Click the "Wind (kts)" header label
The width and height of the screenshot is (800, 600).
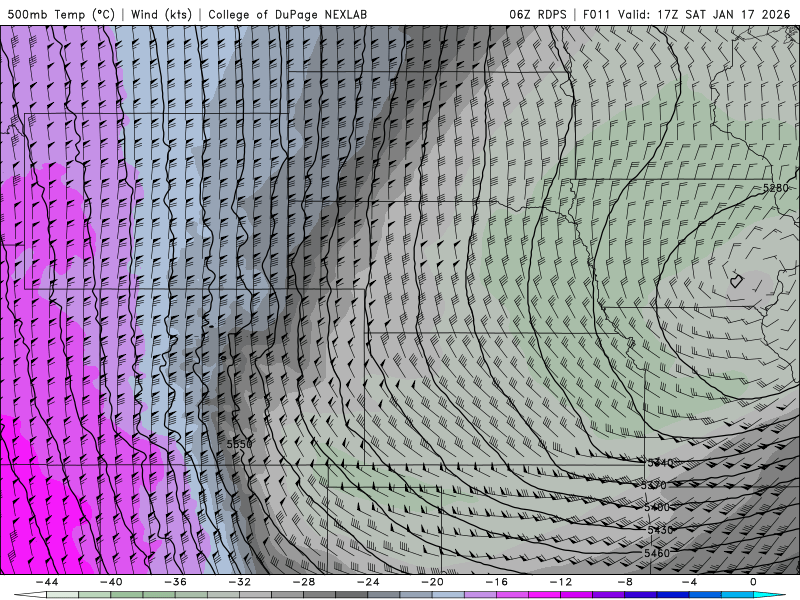click(x=161, y=14)
